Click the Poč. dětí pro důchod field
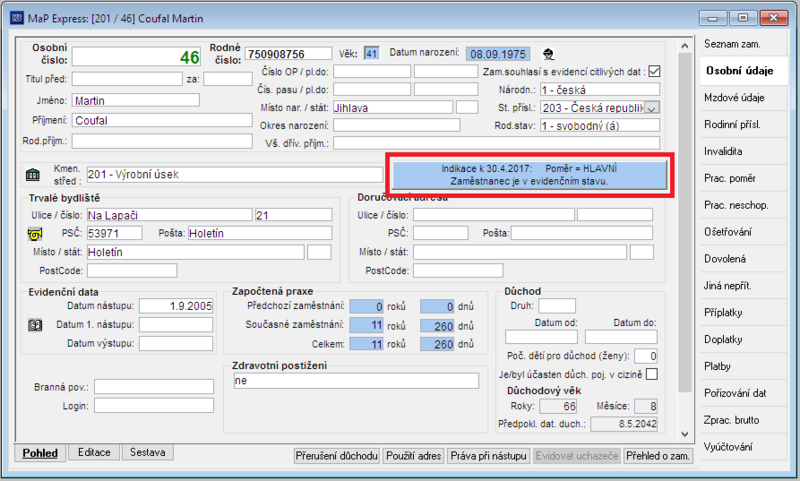Viewport: 800px width, 481px height. click(x=646, y=356)
